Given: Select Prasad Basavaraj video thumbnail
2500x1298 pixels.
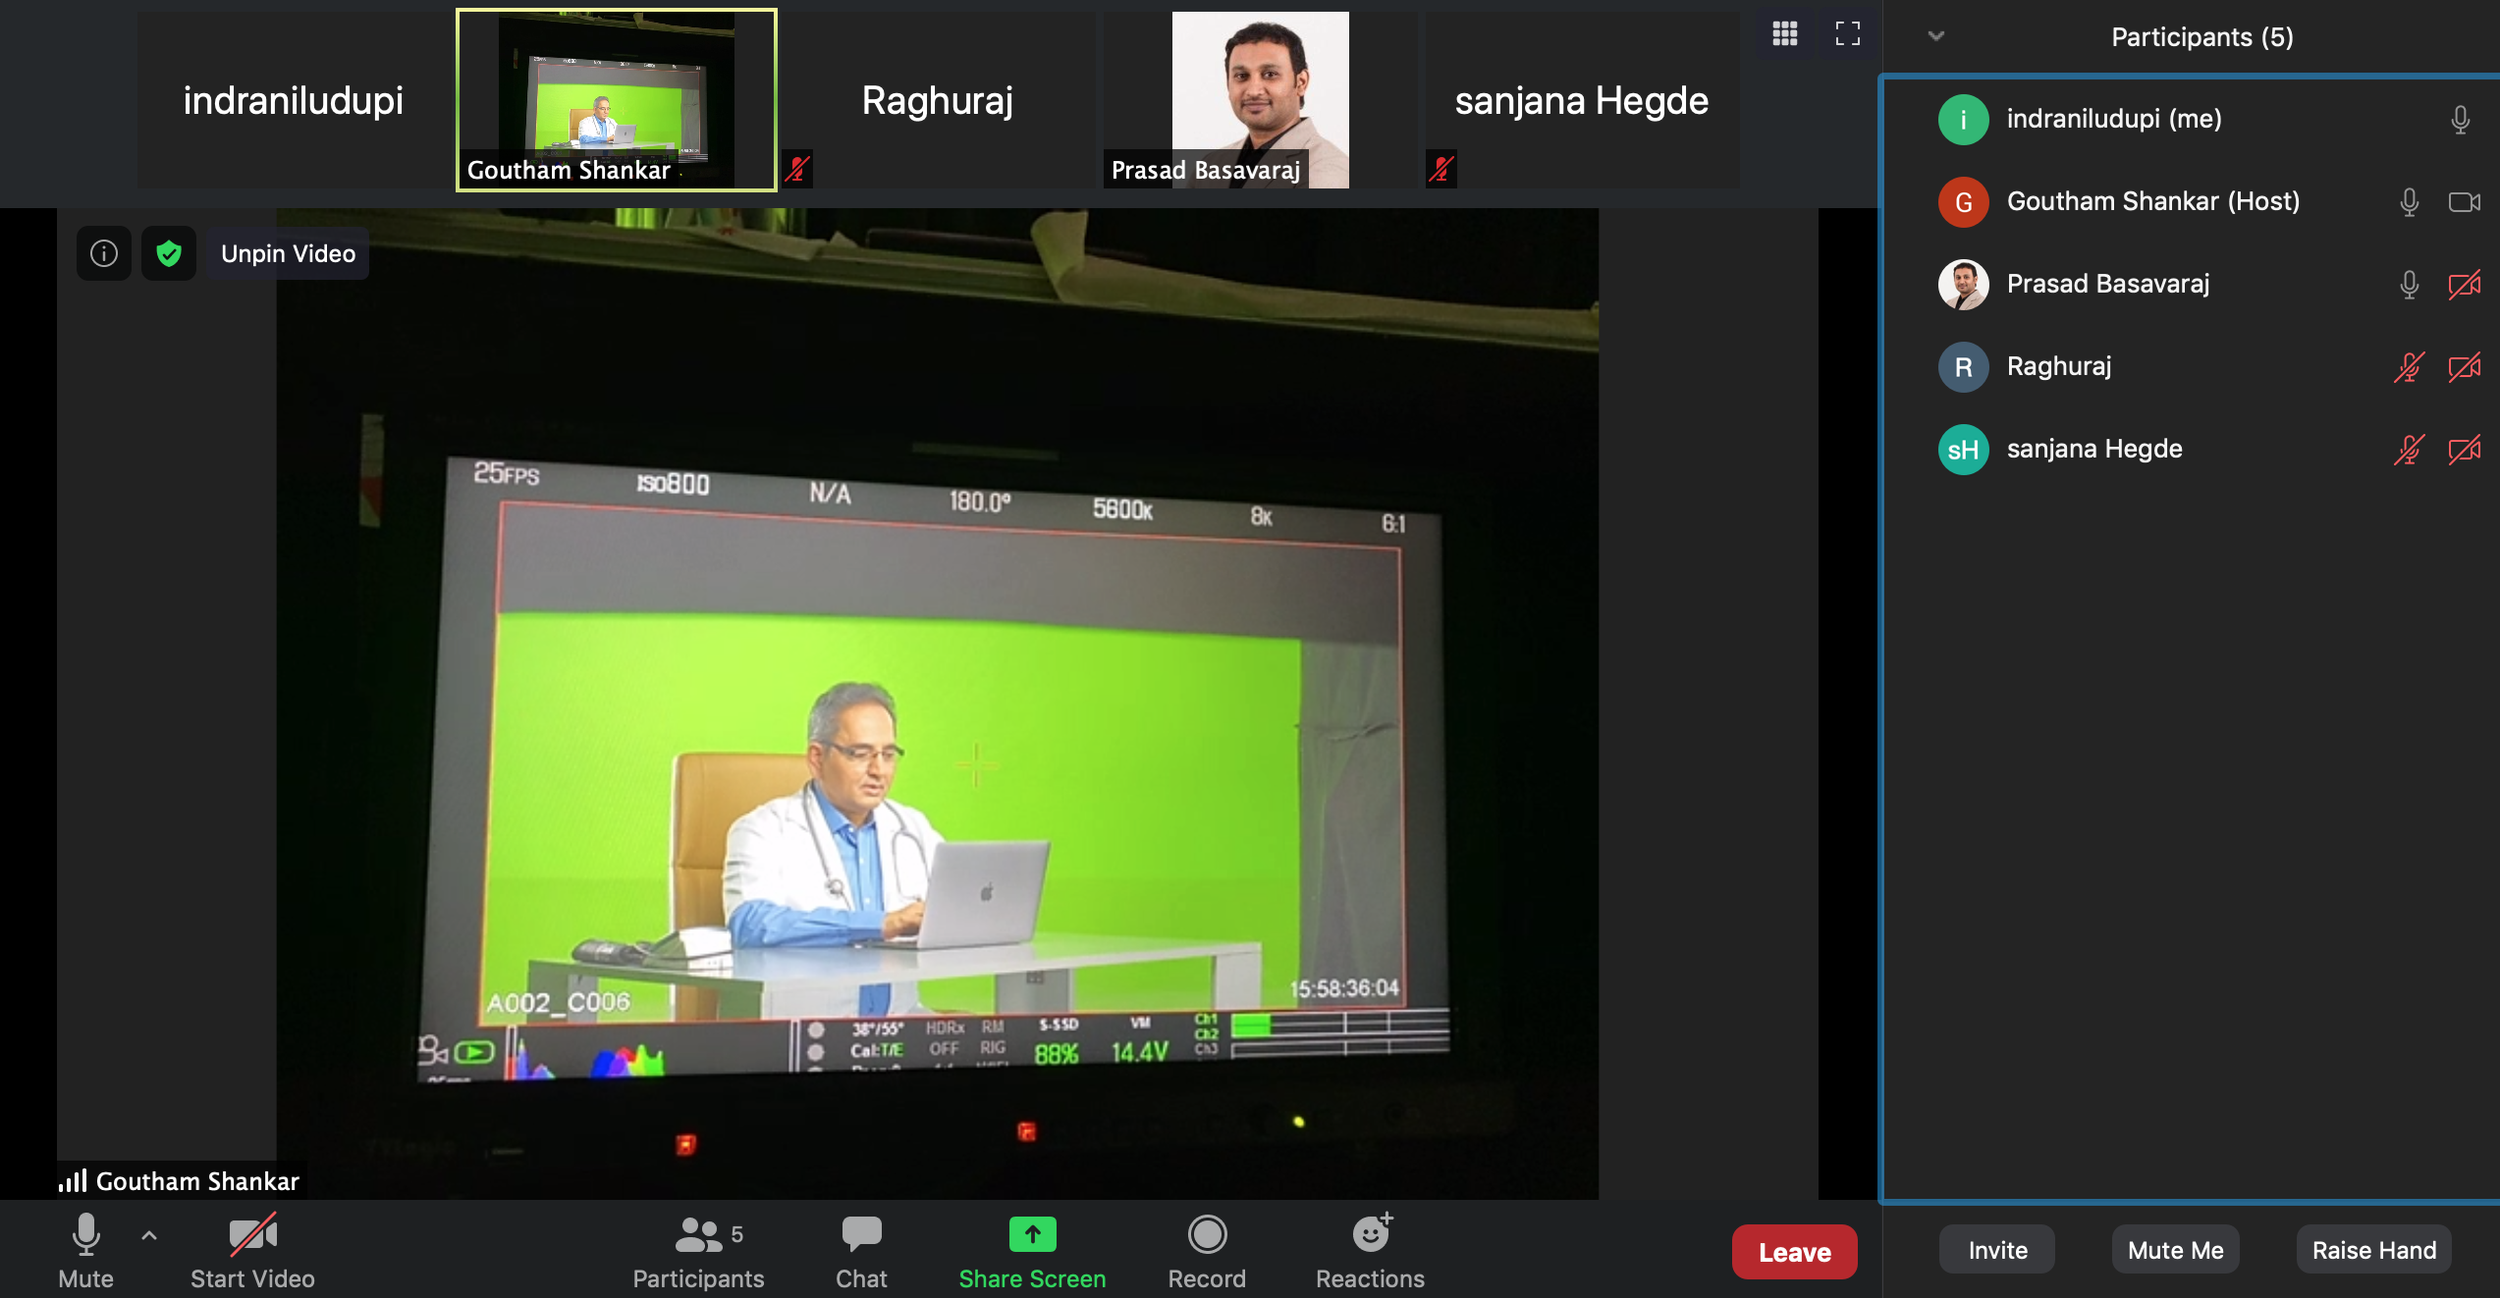Looking at the screenshot, I should [1259, 100].
